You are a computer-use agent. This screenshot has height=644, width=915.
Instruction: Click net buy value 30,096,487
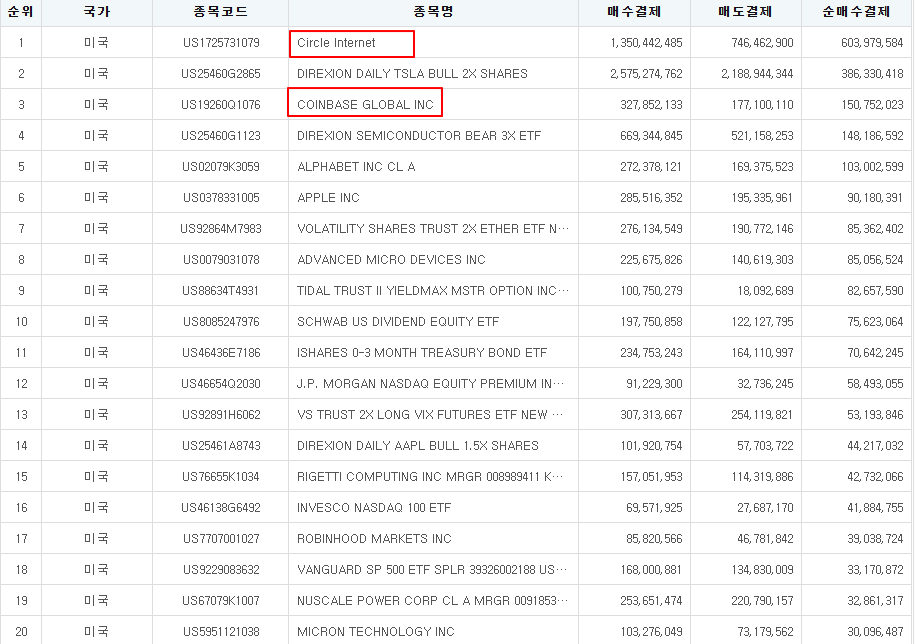coord(875,631)
